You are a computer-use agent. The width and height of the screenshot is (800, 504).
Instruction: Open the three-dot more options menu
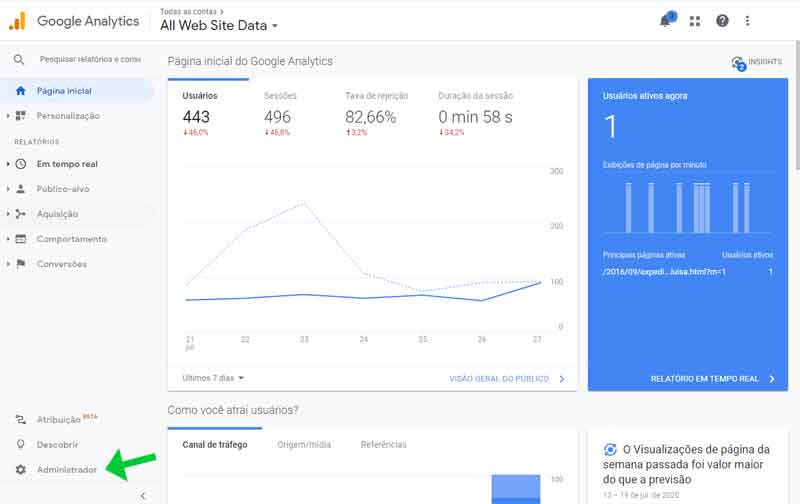point(747,21)
